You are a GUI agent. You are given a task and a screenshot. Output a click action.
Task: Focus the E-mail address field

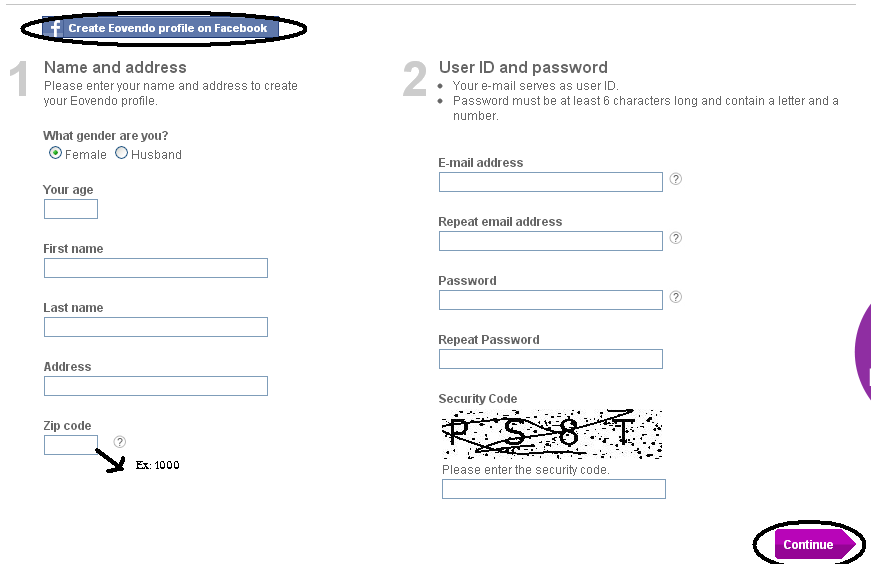pyautogui.click(x=551, y=182)
